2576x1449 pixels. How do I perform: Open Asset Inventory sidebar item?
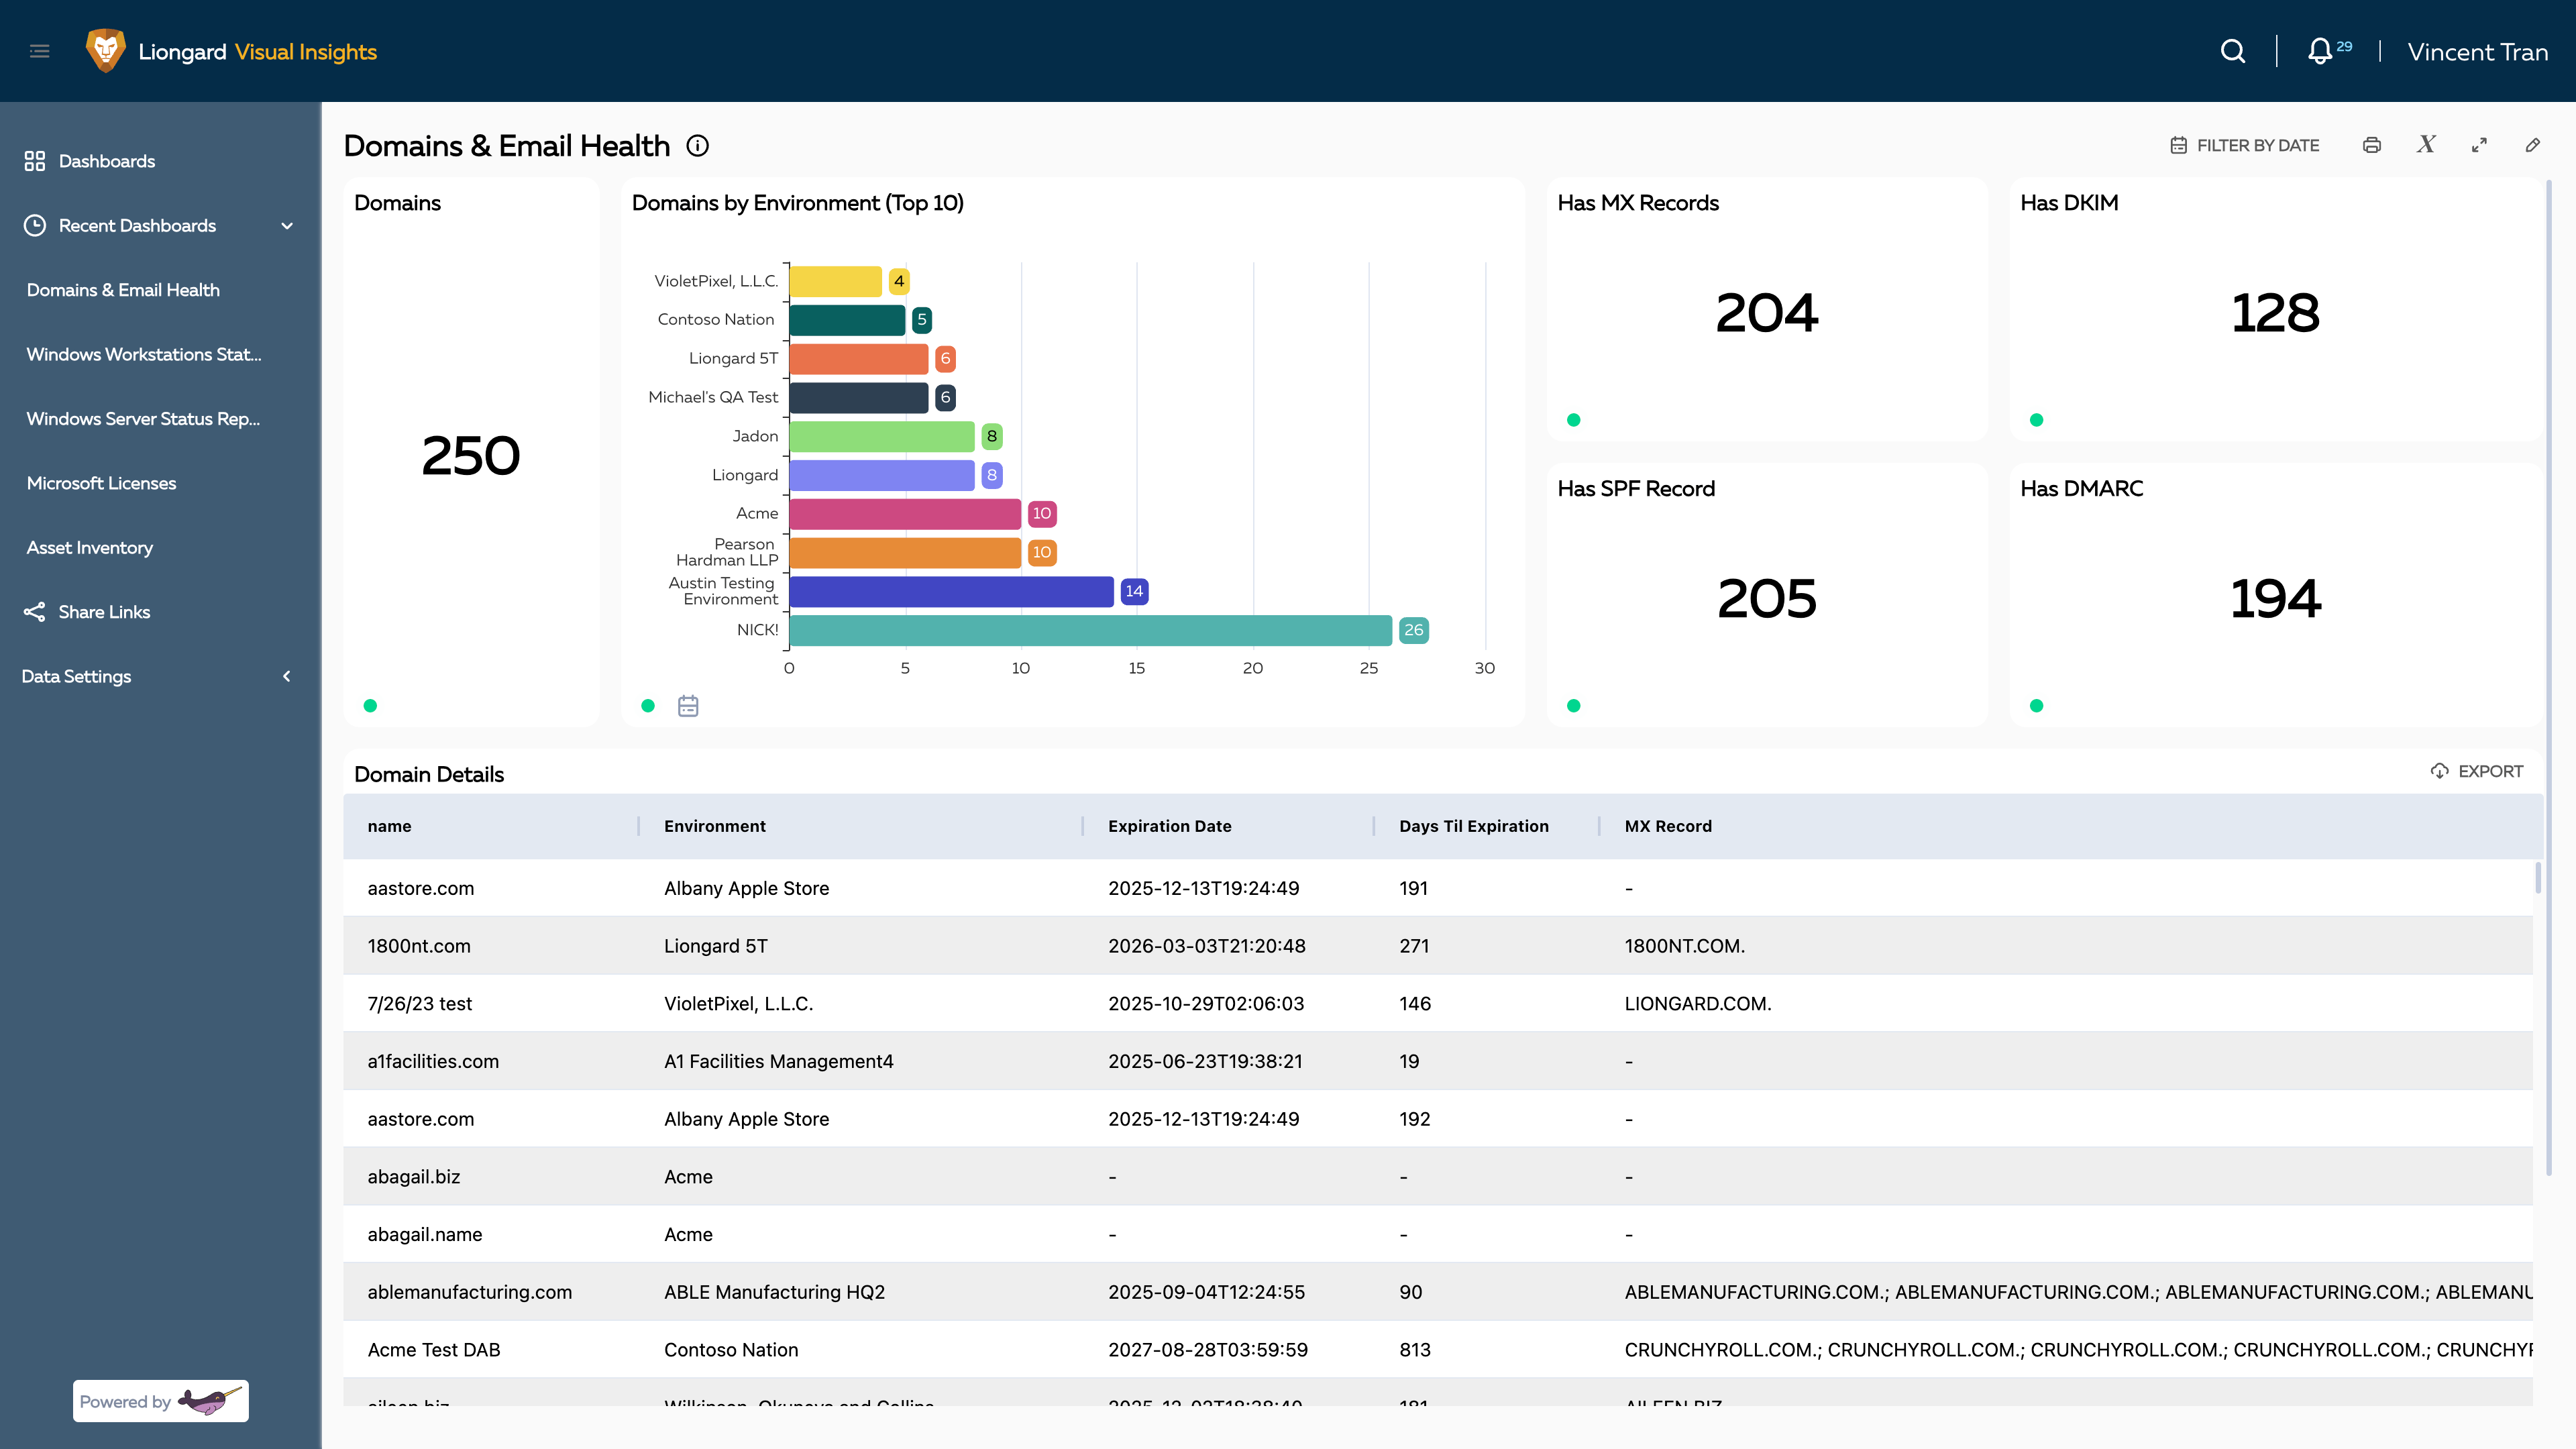[90, 548]
